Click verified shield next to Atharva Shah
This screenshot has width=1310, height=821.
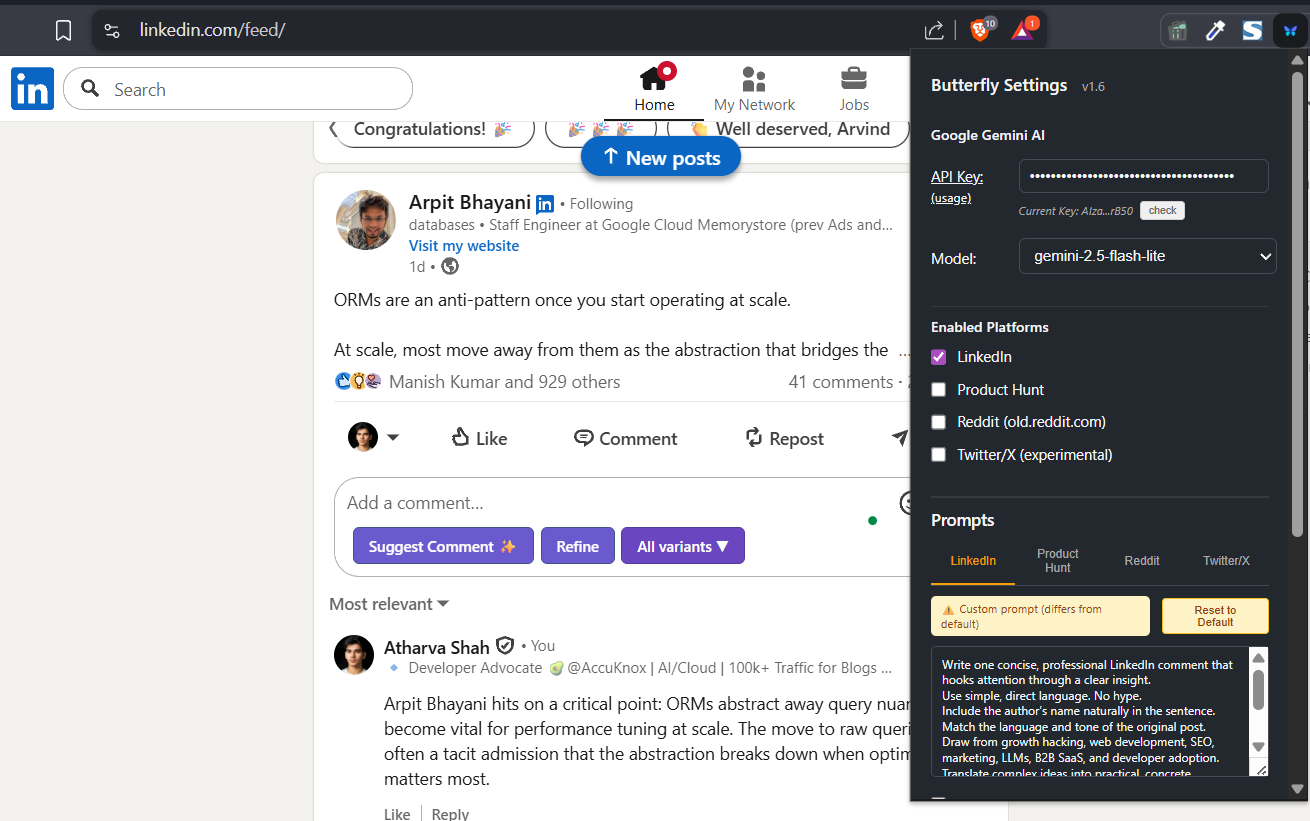point(506,646)
